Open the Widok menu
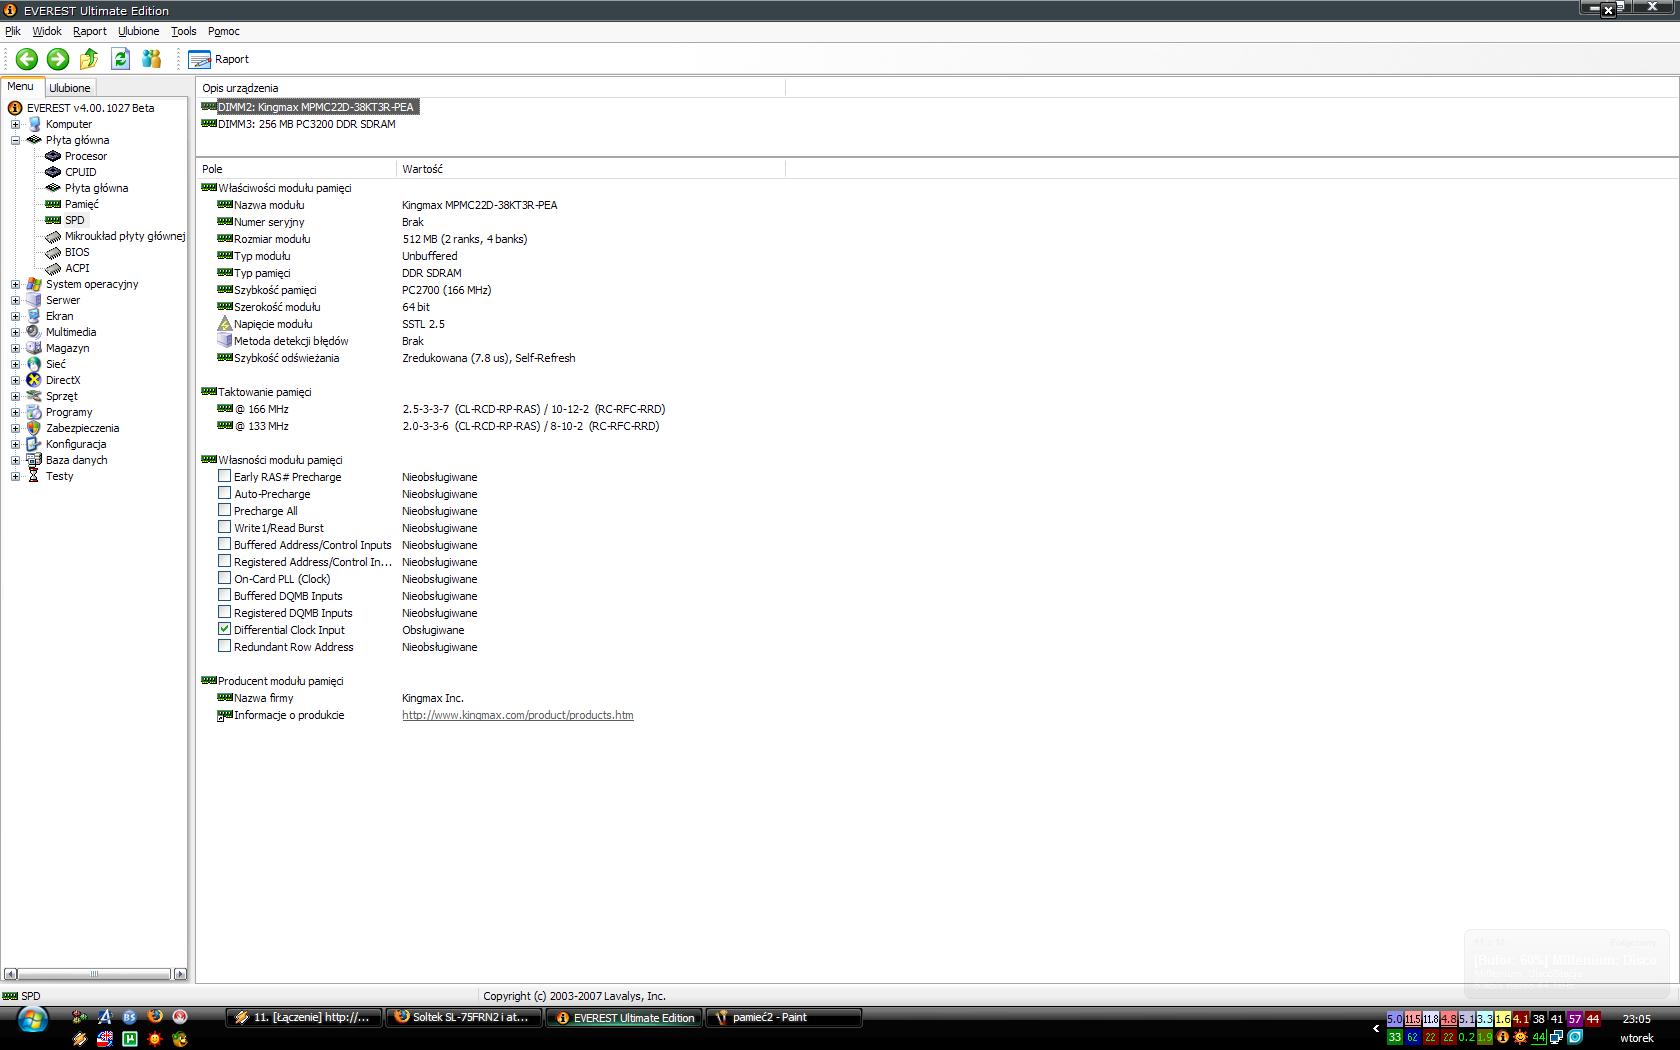Screen dimensions: 1680x1050 [47, 31]
